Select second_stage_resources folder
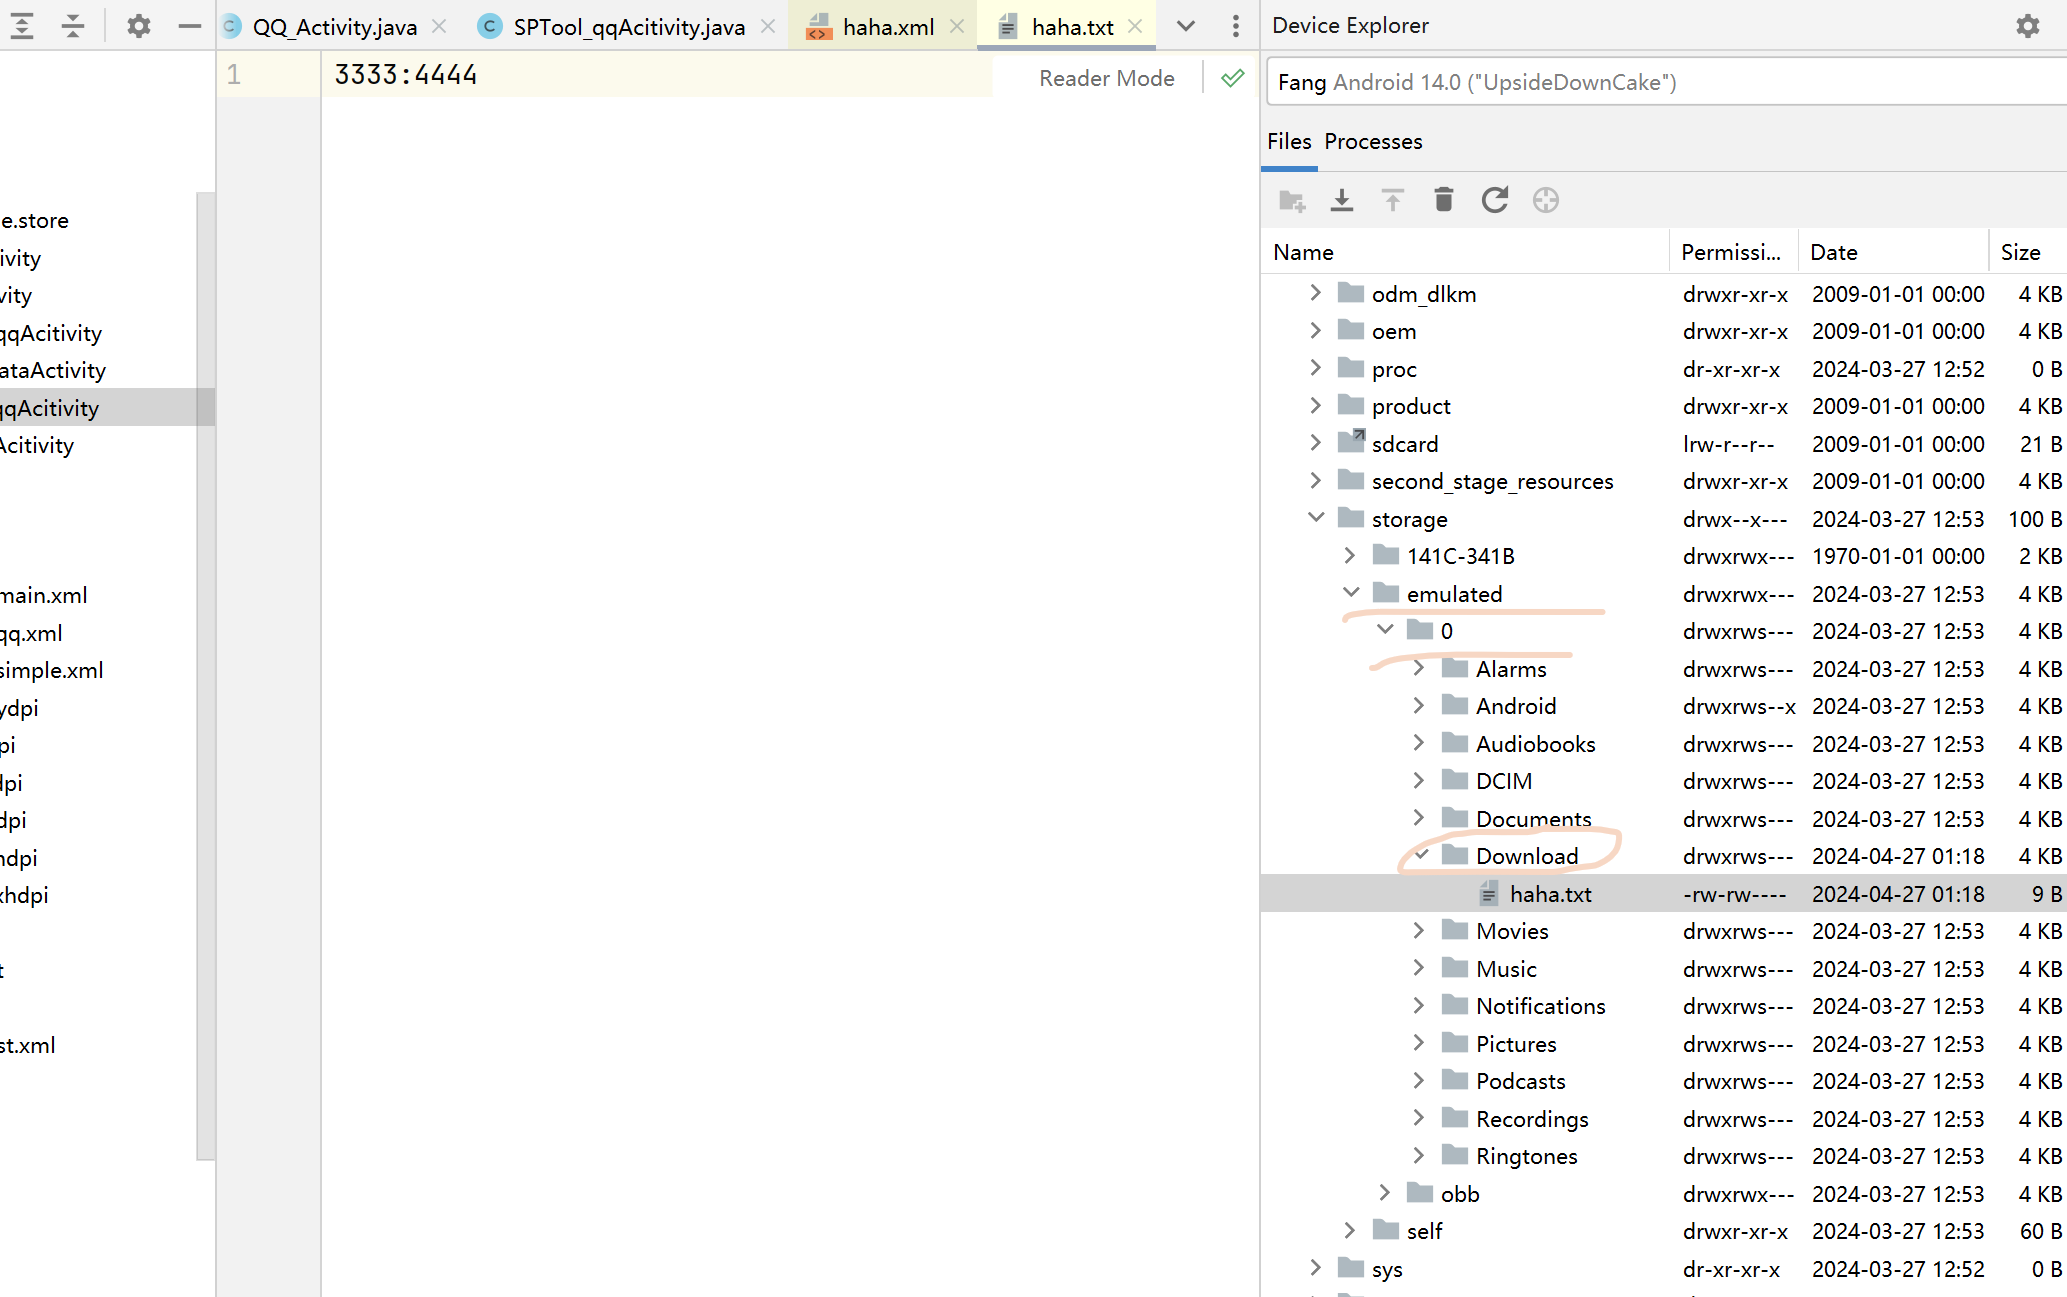This screenshot has width=2067, height=1297. click(1492, 481)
